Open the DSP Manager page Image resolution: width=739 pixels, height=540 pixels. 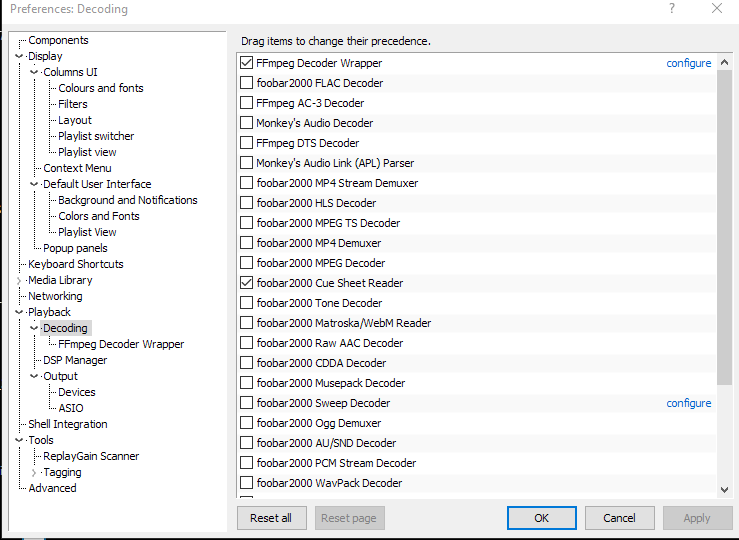click(75, 360)
